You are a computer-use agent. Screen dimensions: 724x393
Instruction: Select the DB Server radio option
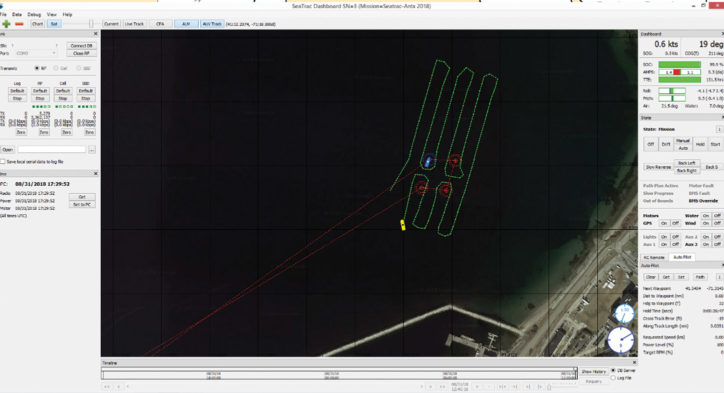pyautogui.click(x=613, y=370)
